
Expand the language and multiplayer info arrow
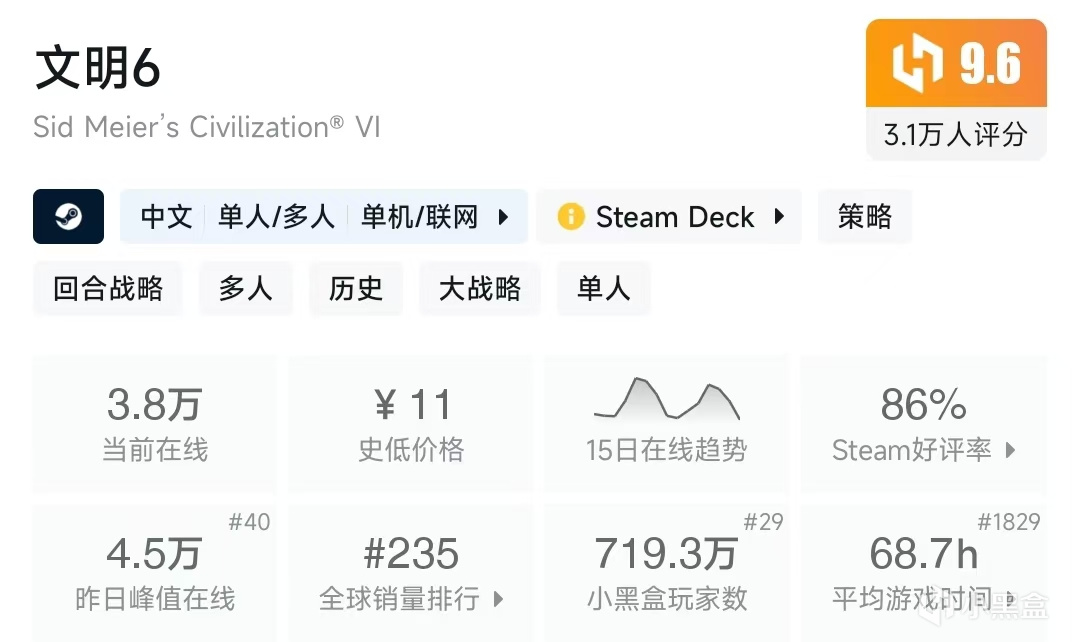(504, 217)
